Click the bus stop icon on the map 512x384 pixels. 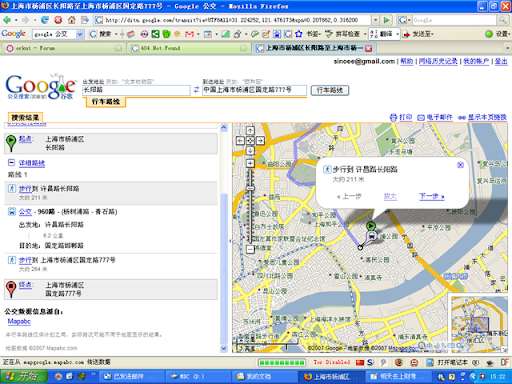371,236
